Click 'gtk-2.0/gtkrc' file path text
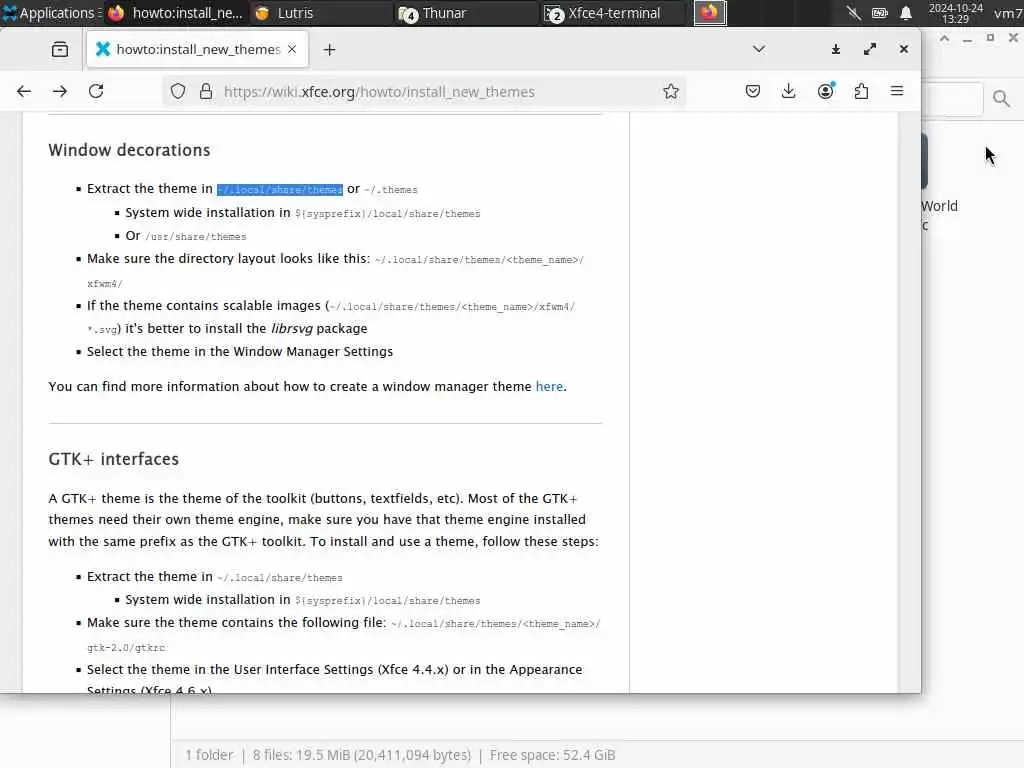The image size is (1024, 768). click(126, 648)
